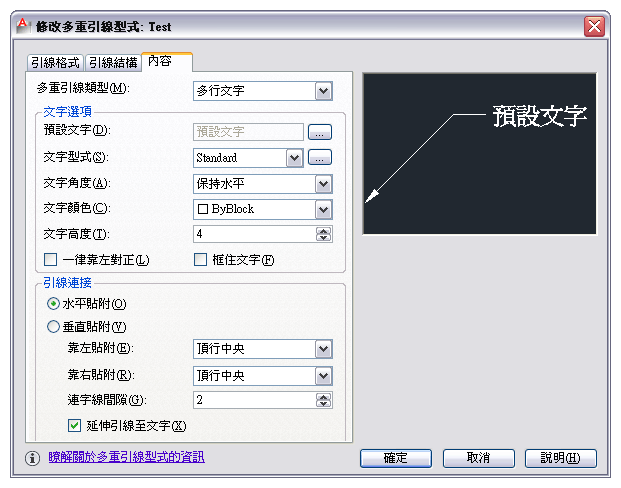The image size is (621, 488).
Task: Click the ByBlock color swatch box
Action: (203, 209)
